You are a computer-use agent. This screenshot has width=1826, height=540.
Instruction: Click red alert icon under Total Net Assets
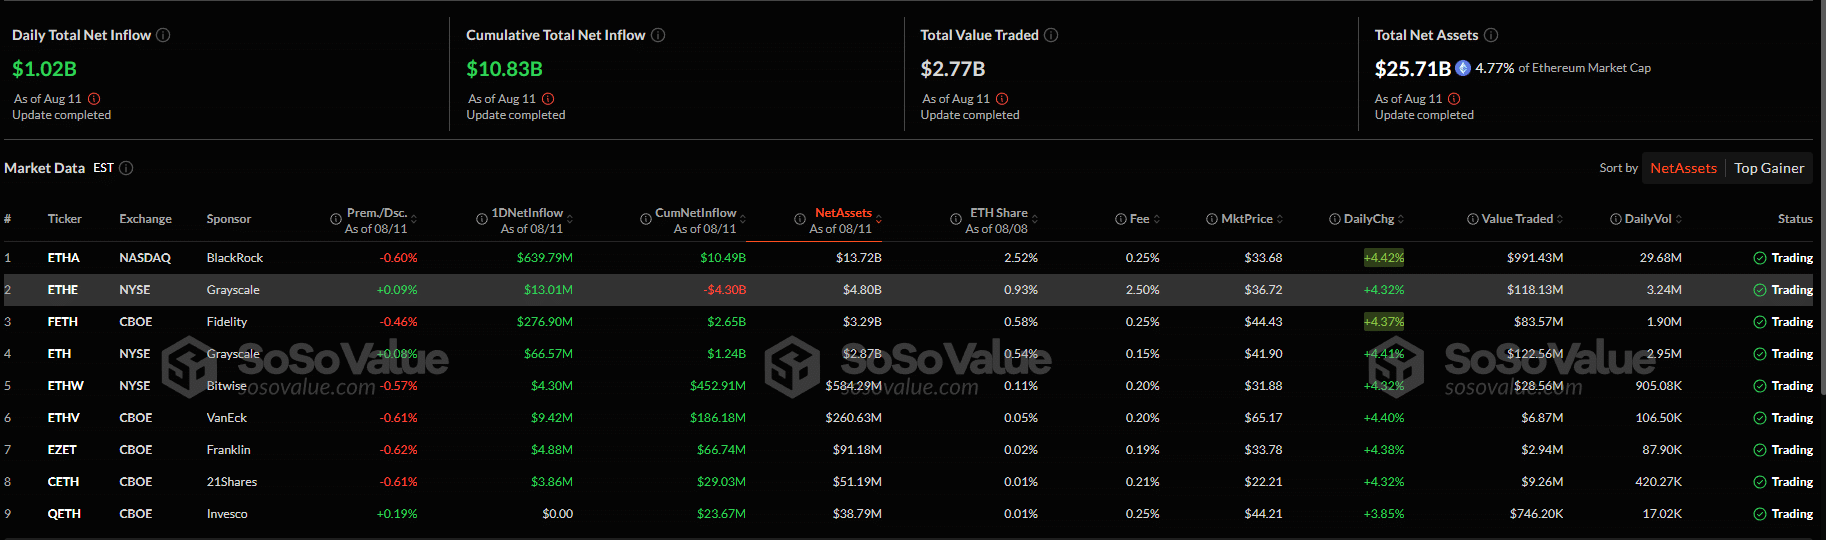coord(1454,99)
